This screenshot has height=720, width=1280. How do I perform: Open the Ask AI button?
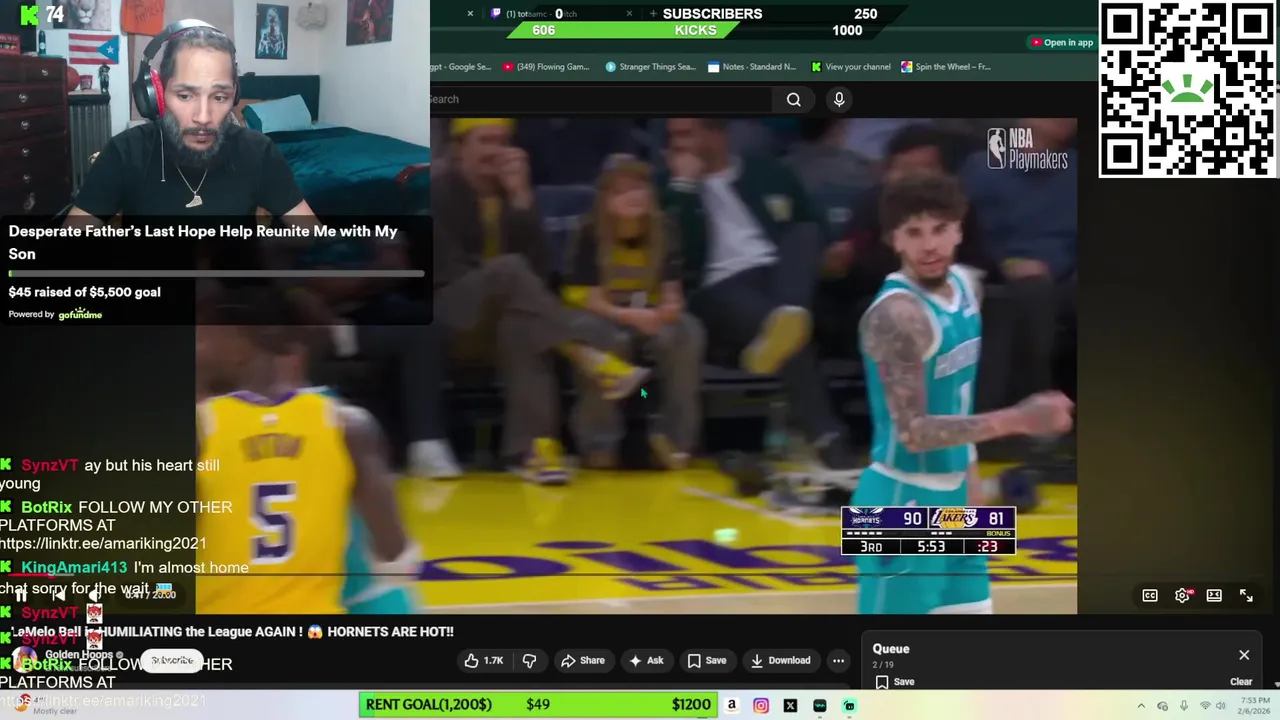point(645,660)
